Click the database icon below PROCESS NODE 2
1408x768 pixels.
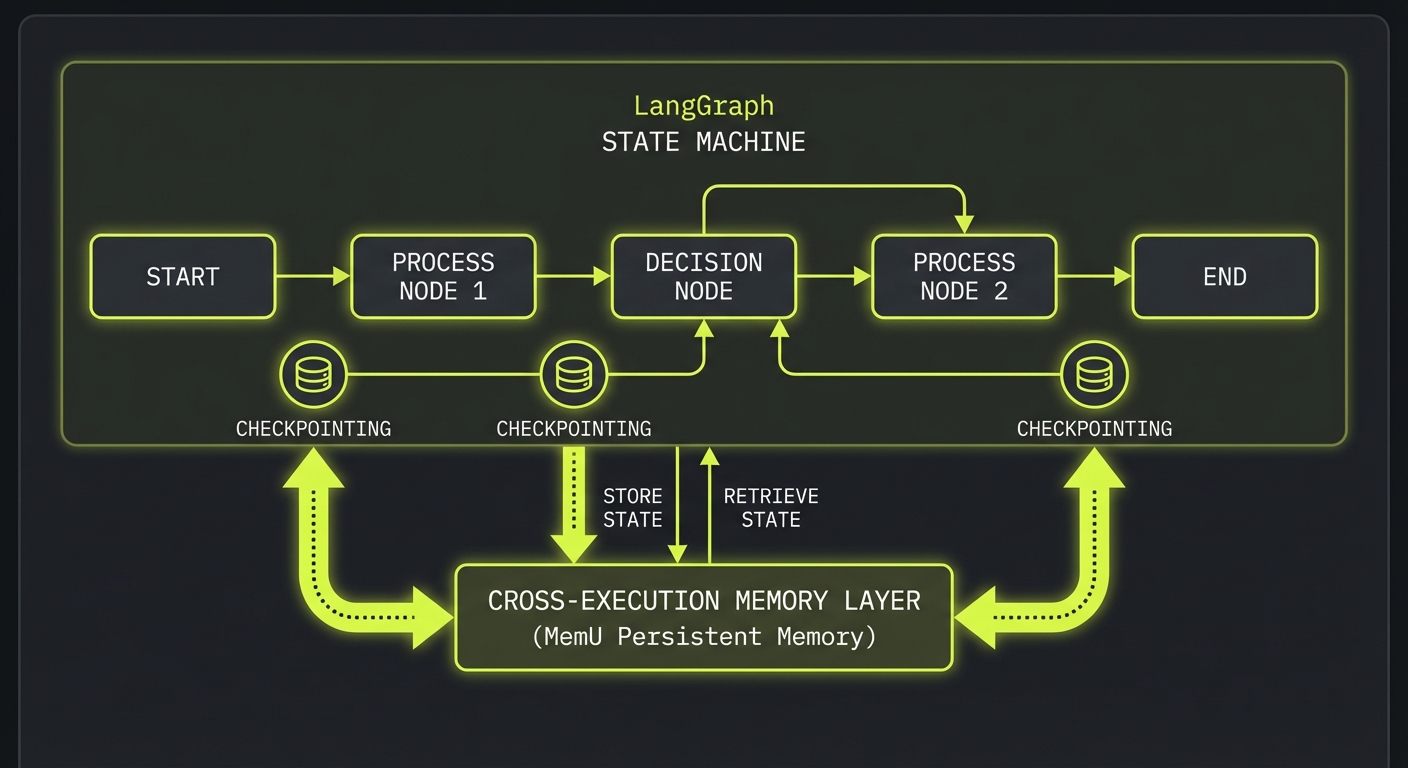(x=1094, y=375)
